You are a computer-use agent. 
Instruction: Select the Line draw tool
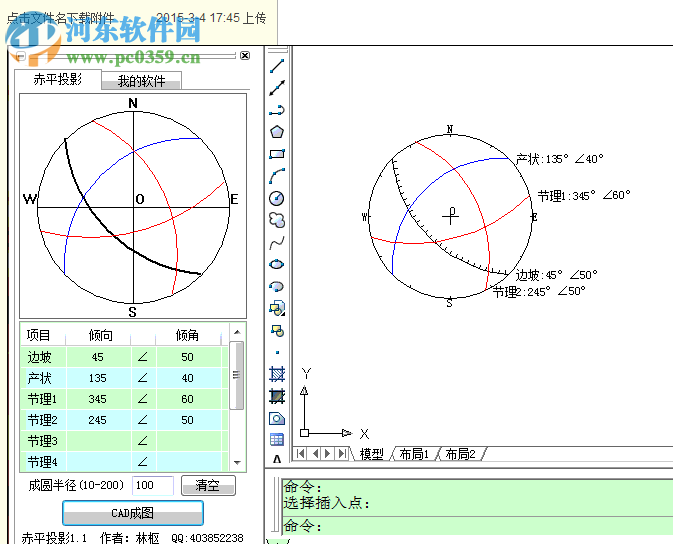click(277, 66)
